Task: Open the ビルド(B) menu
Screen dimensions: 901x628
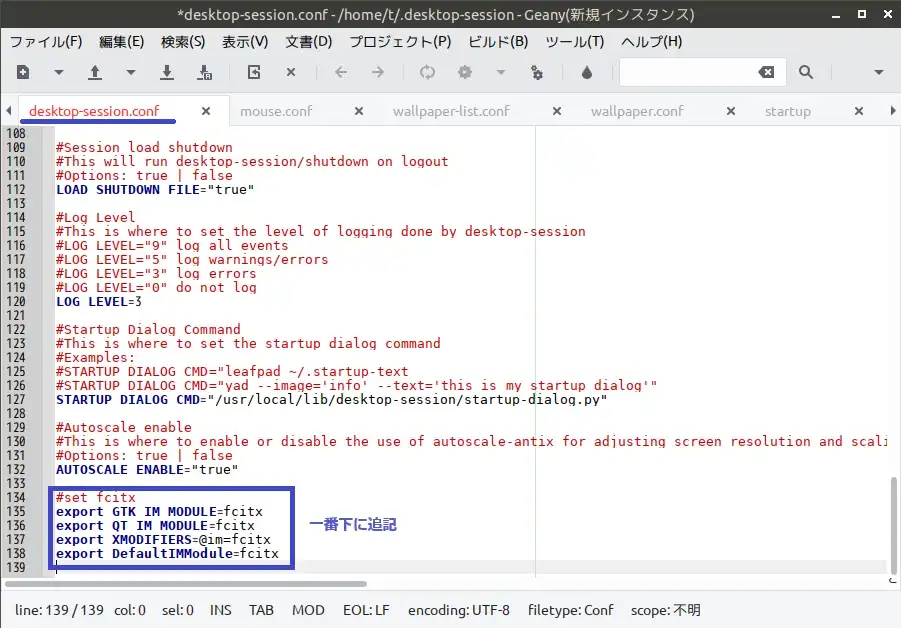Action: tap(498, 42)
